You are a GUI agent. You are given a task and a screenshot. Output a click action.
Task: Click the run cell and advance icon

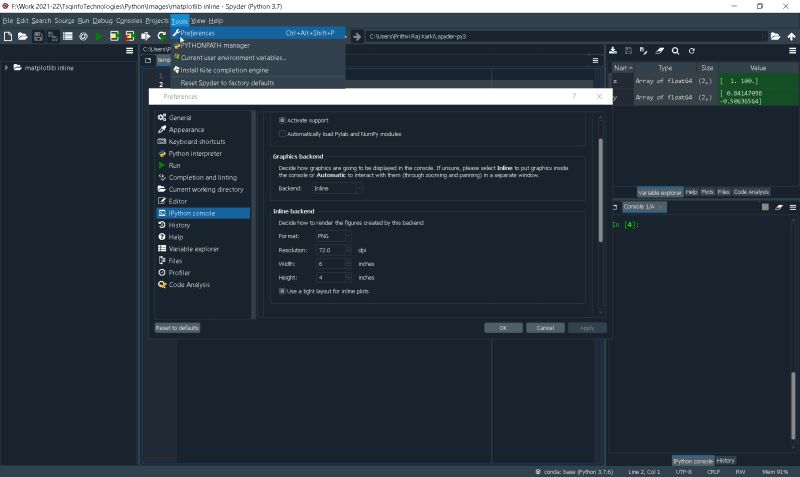[x=130, y=36]
